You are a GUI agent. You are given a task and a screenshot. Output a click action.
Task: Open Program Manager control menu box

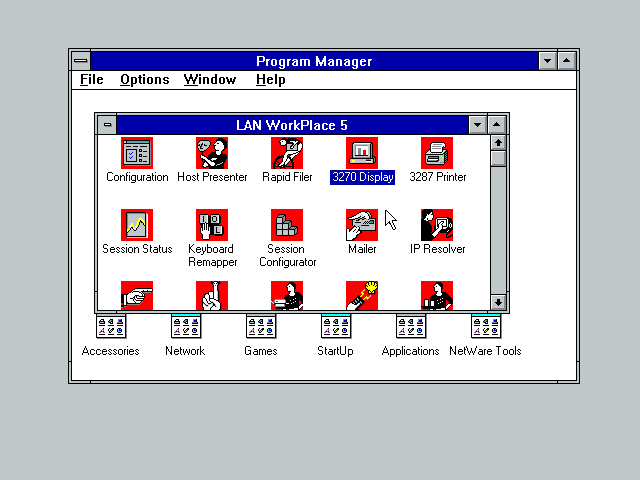[81, 61]
